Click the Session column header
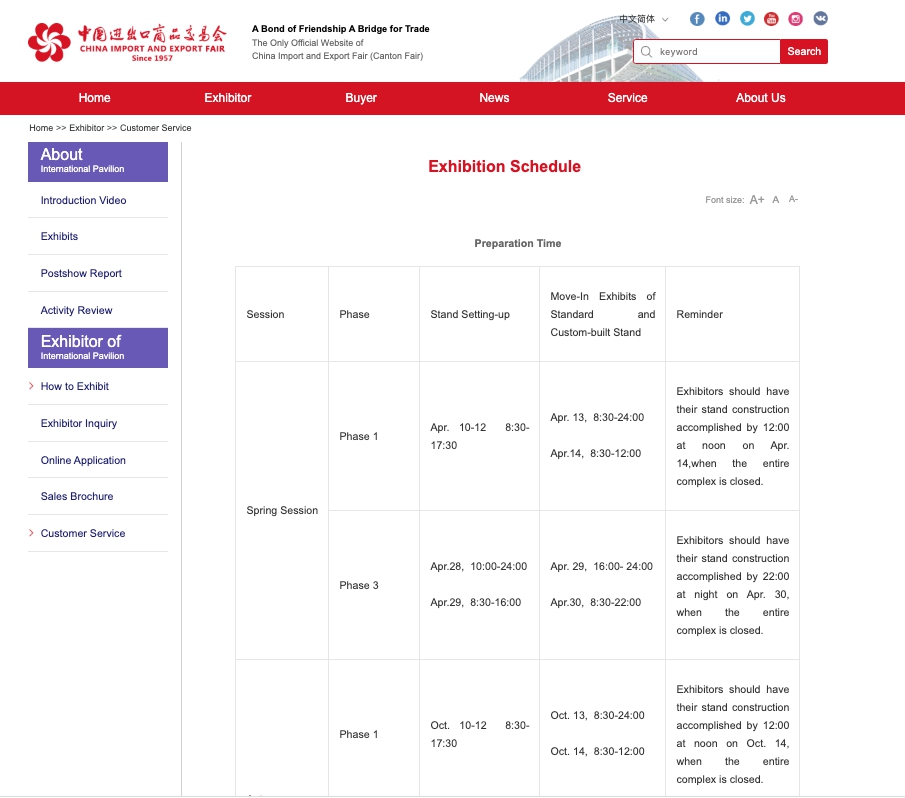This screenshot has width=905, height=798. (265, 314)
